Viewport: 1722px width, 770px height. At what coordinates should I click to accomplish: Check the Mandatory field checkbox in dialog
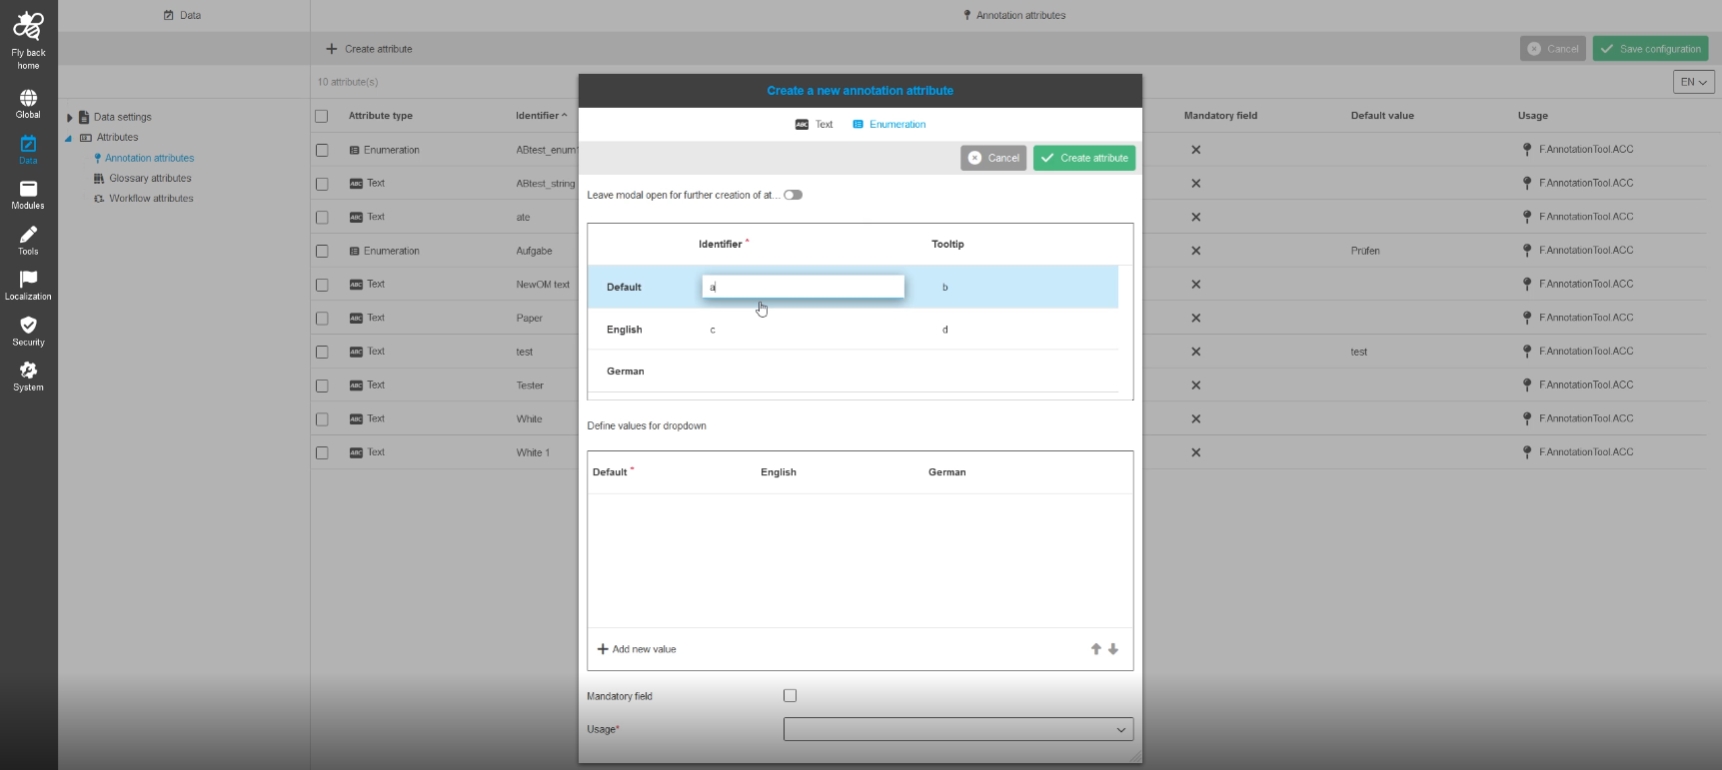tap(790, 696)
